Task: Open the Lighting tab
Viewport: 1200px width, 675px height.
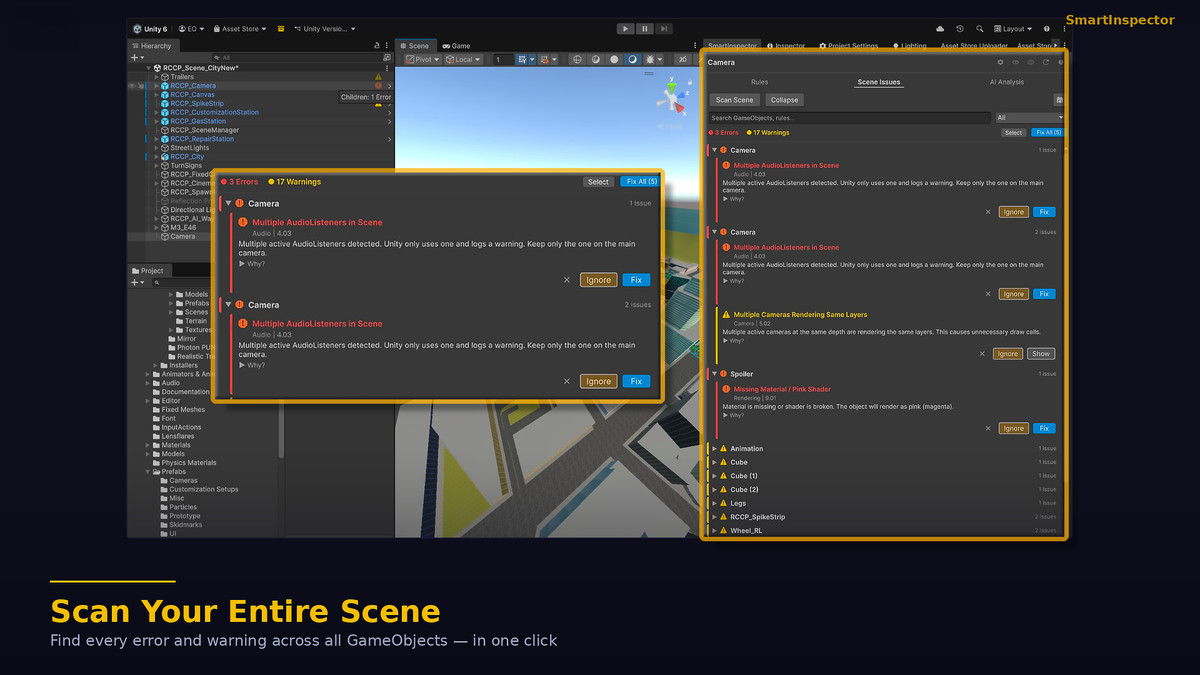Action: point(909,46)
